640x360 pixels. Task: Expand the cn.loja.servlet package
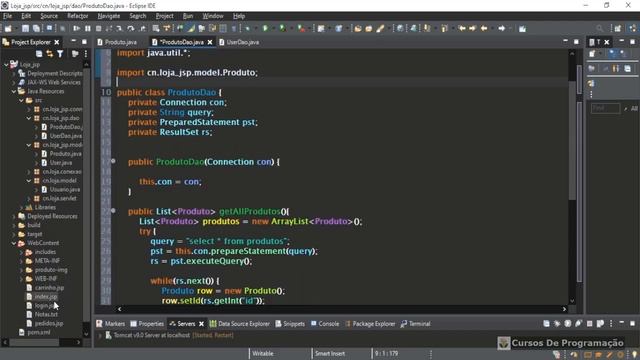[29, 198]
